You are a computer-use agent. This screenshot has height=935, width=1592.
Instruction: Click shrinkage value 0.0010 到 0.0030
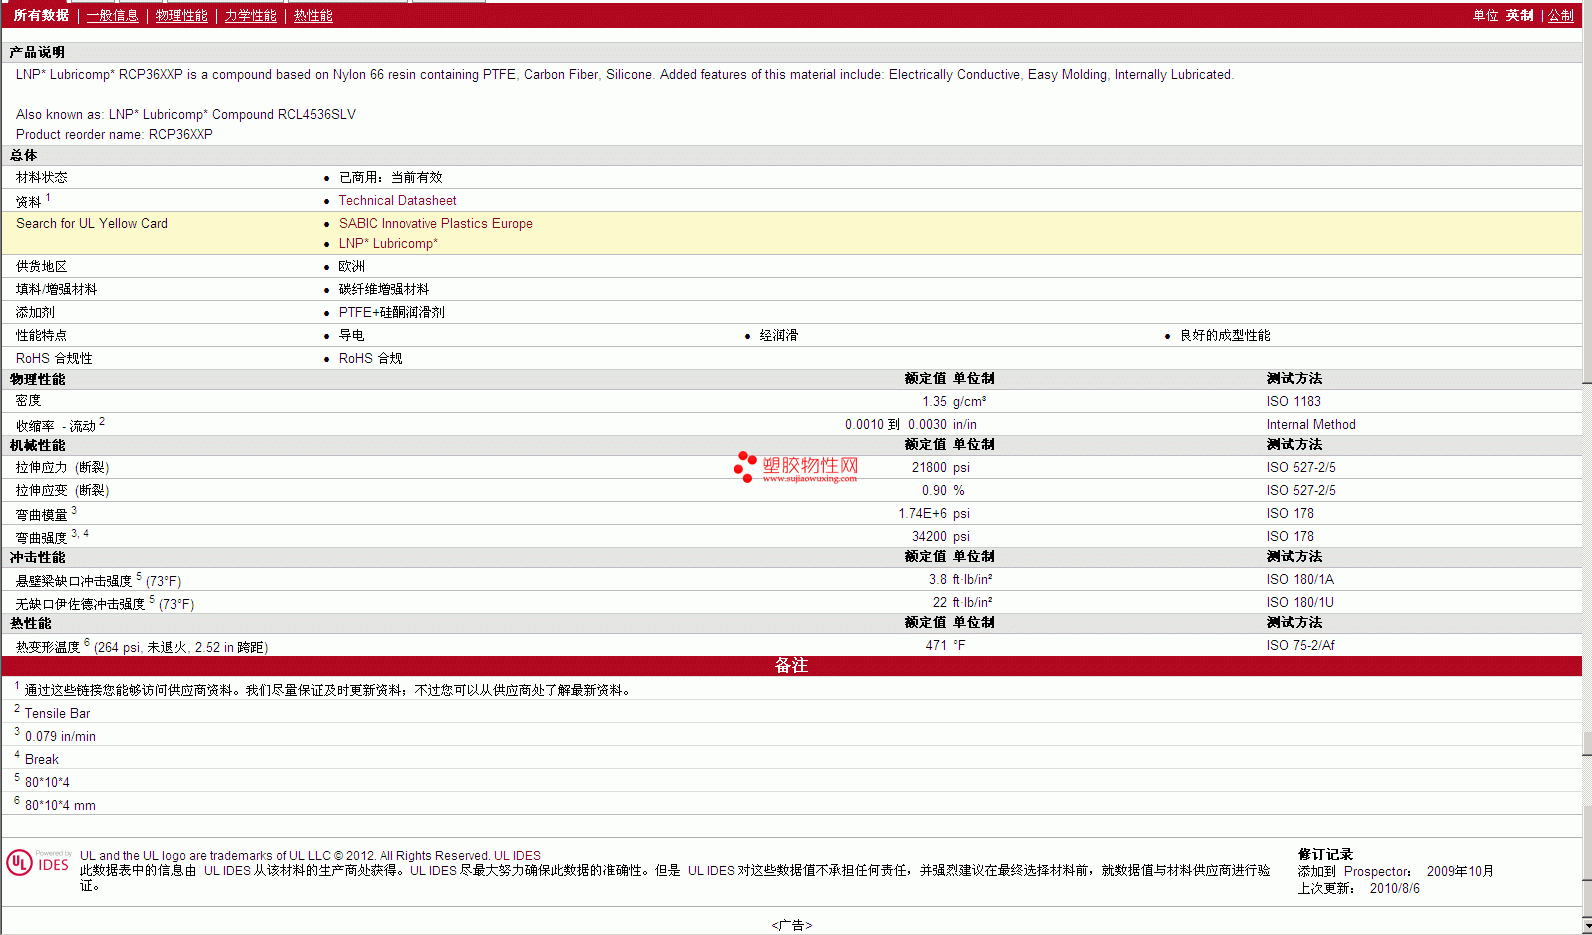tap(896, 425)
